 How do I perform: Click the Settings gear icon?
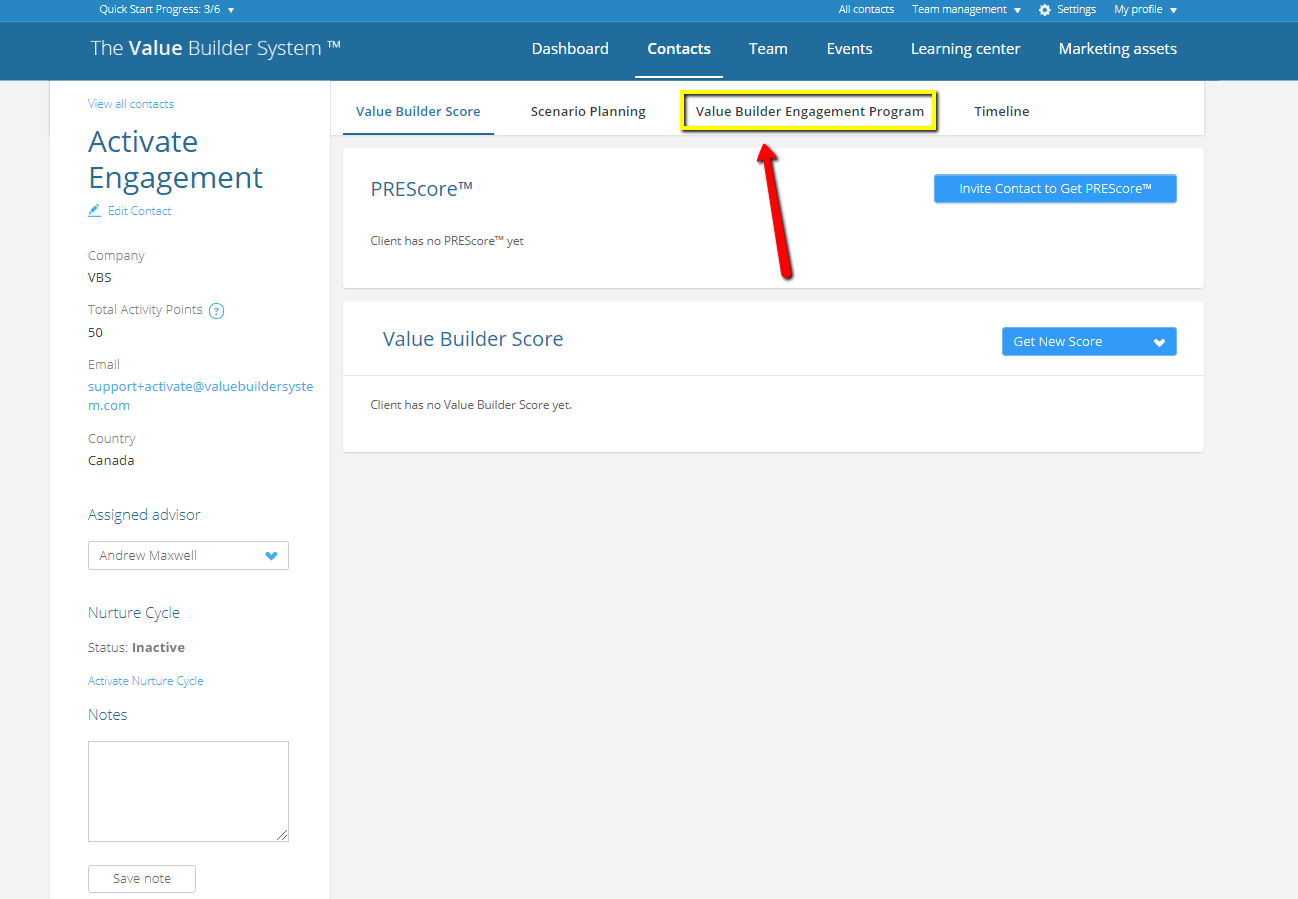point(1045,10)
